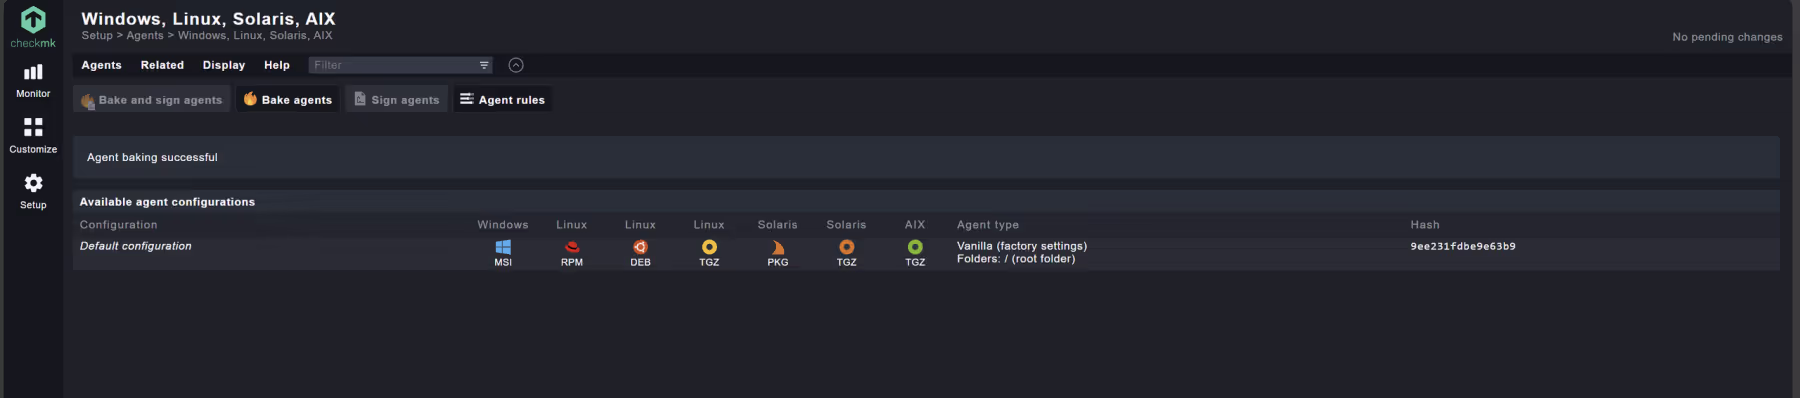
Task: Click the Folders: / (root folder) text
Action: point(1016,259)
